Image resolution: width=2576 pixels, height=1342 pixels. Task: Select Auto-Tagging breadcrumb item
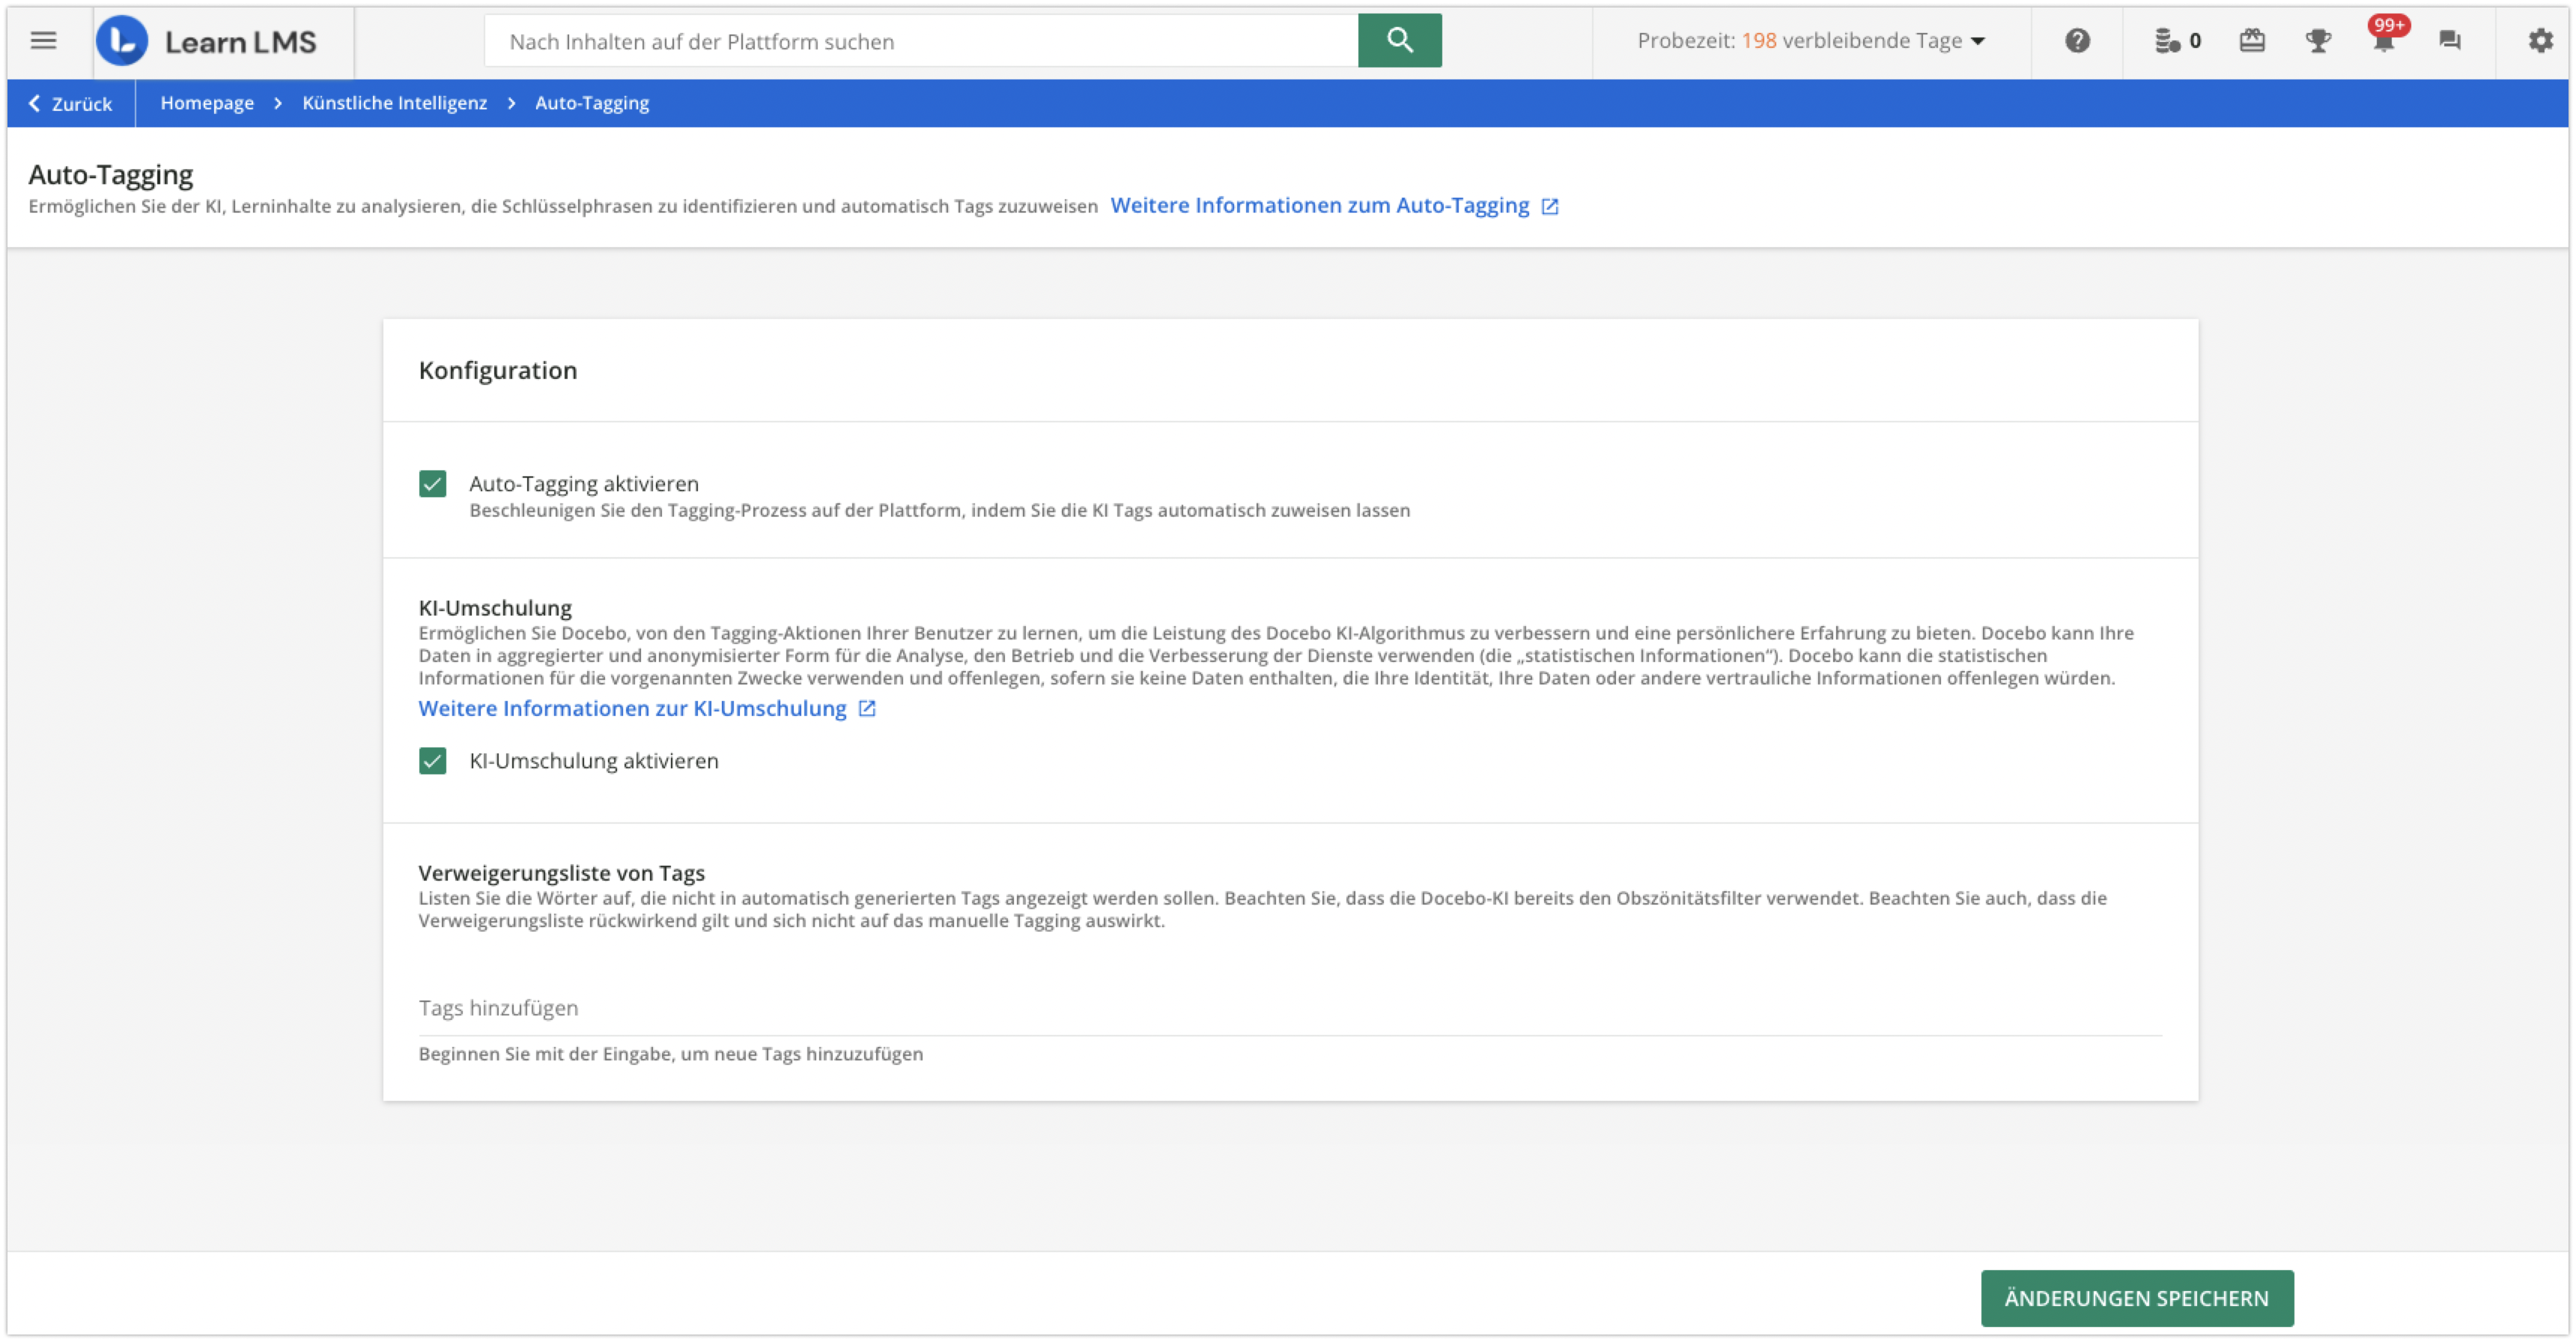(592, 103)
